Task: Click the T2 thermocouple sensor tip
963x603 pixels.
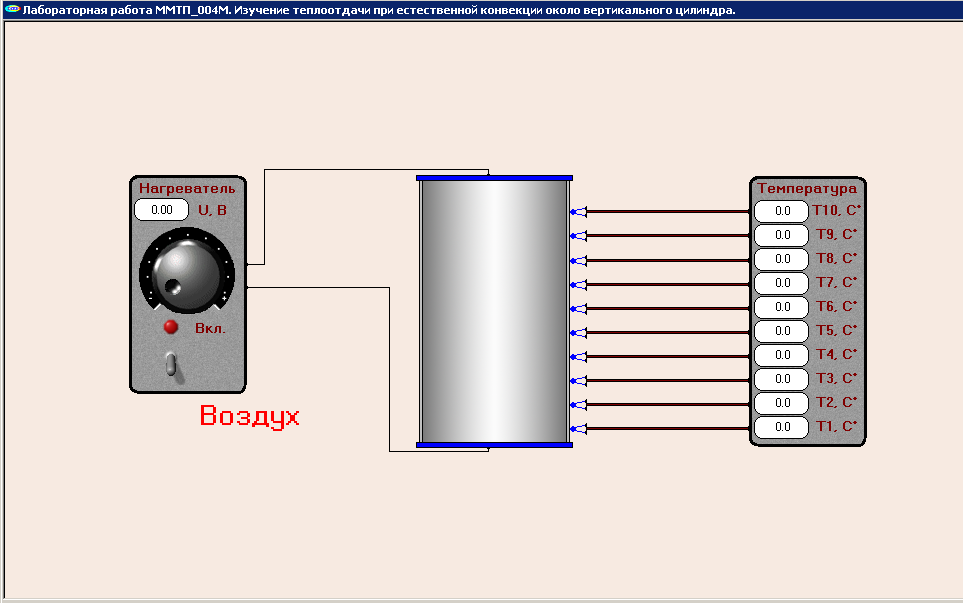Action: coord(579,405)
